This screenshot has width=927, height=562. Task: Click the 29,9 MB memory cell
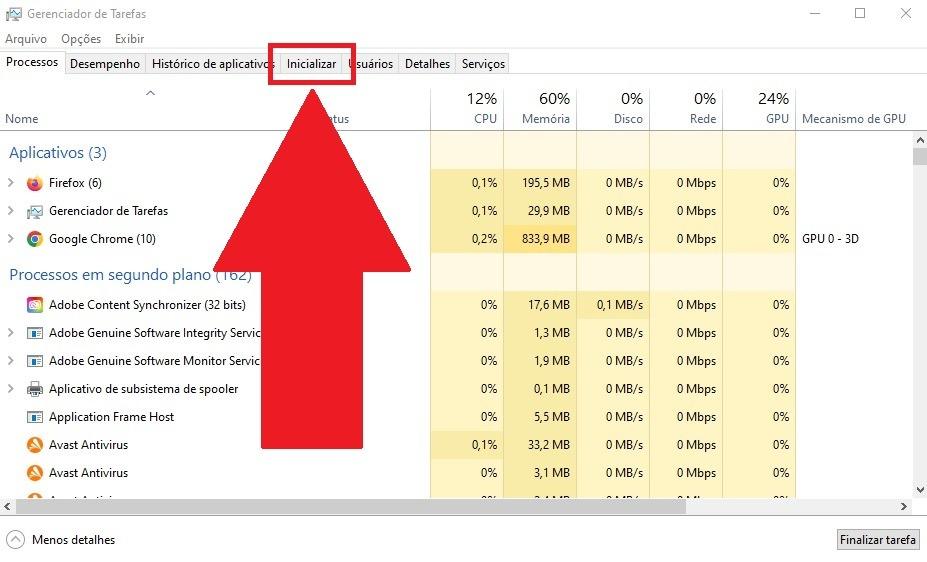pos(540,210)
